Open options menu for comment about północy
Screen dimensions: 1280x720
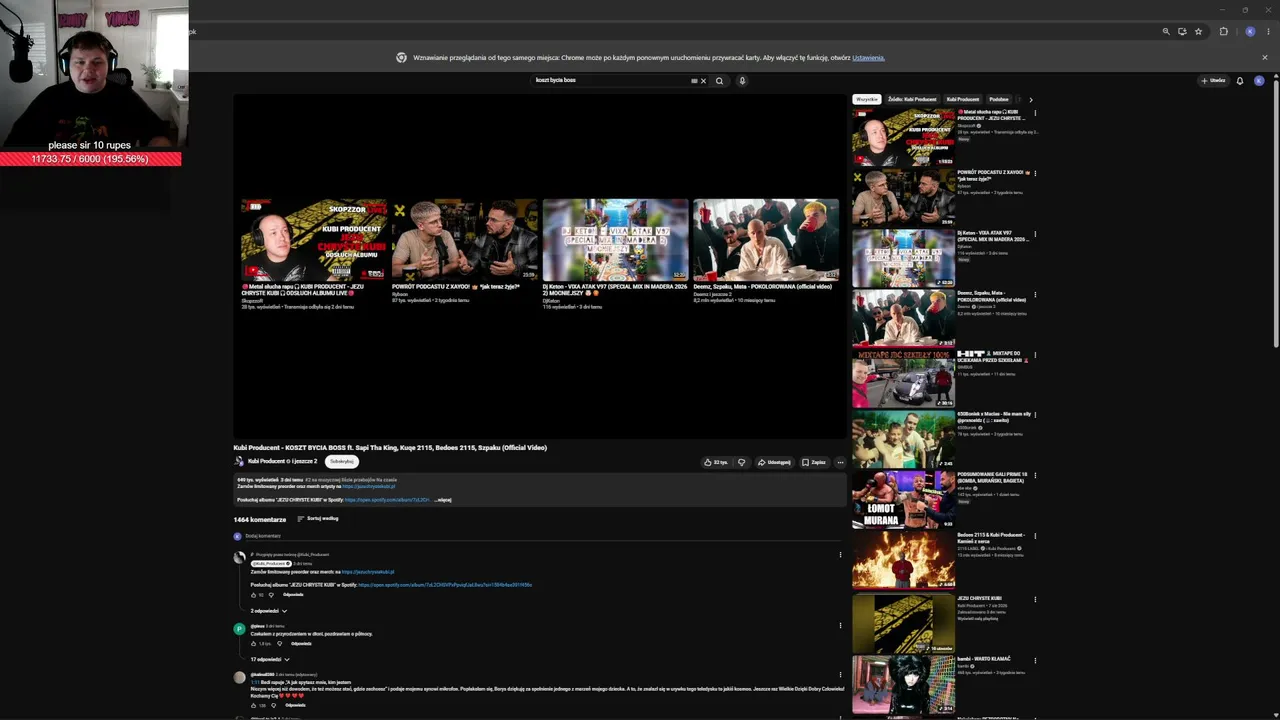click(x=840, y=626)
